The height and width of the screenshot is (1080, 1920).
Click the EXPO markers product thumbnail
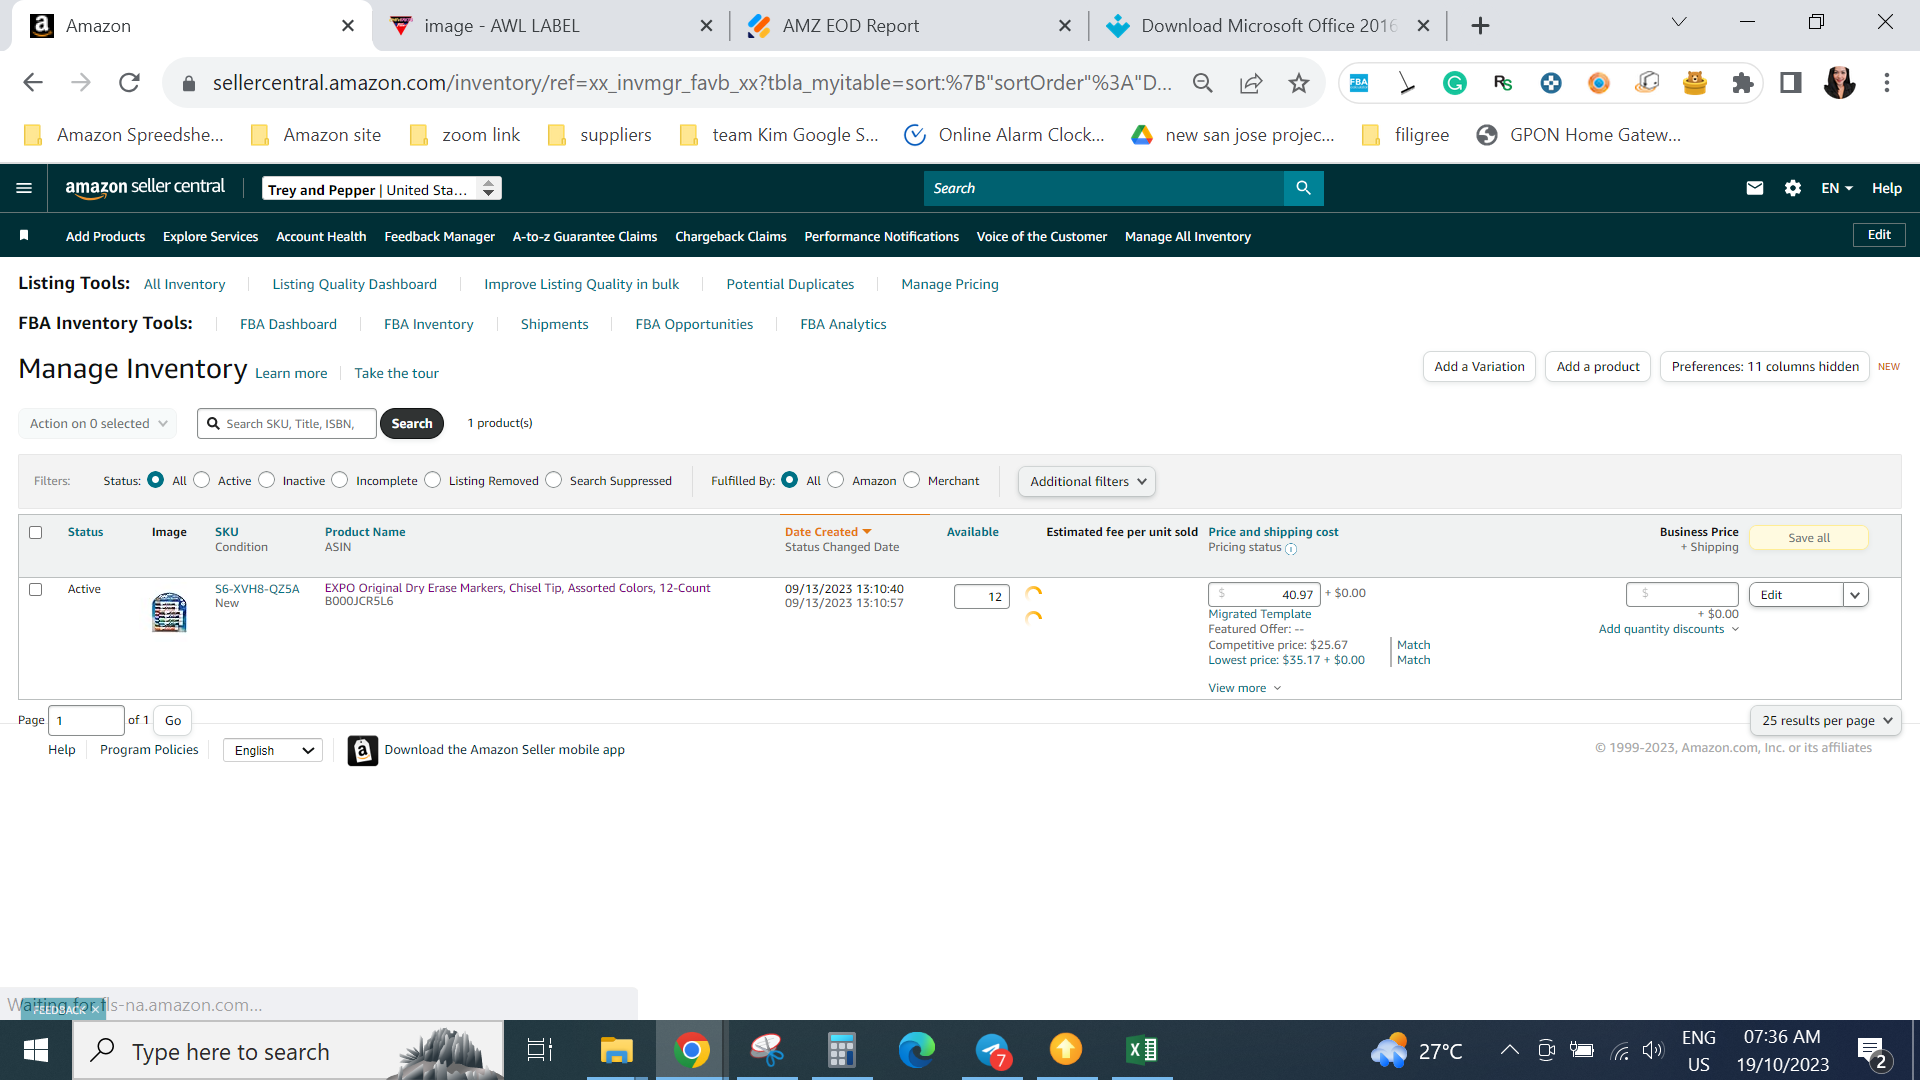pyautogui.click(x=169, y=612)
